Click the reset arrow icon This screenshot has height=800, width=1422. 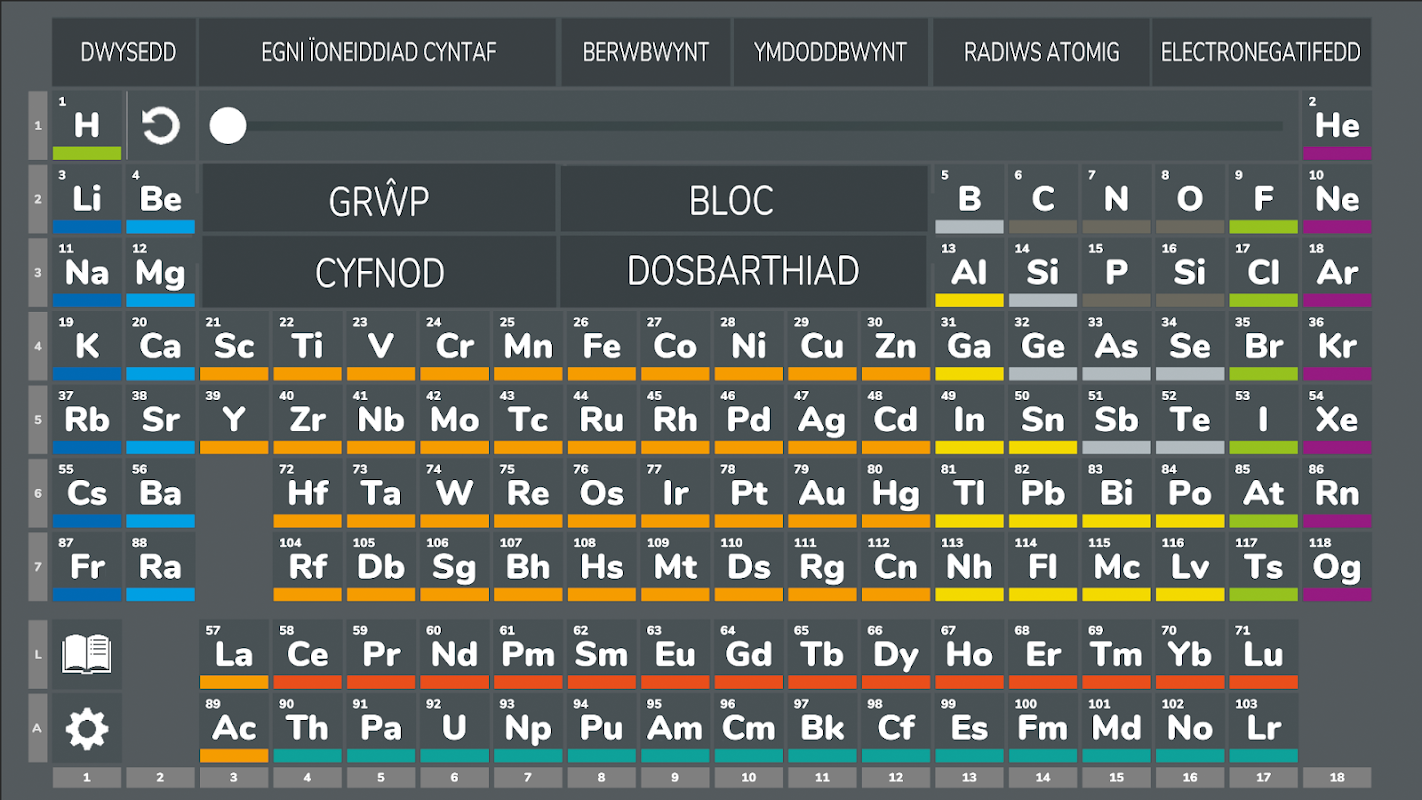coord(160,126)
